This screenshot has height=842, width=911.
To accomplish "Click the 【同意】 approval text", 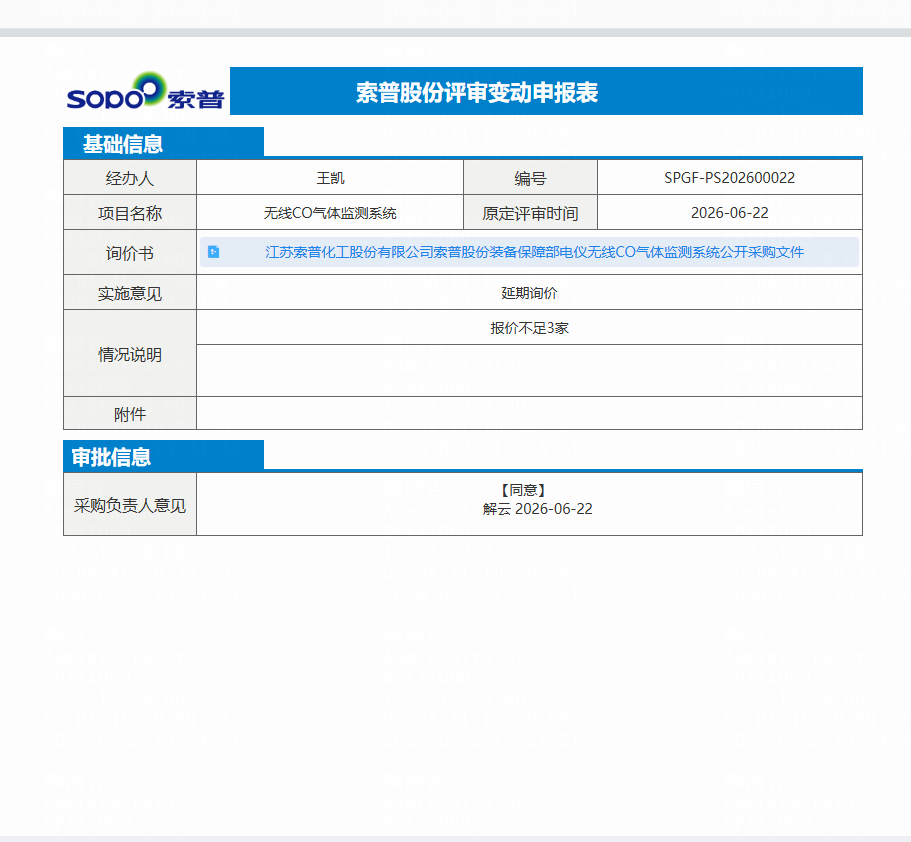I will coord(523,490).
